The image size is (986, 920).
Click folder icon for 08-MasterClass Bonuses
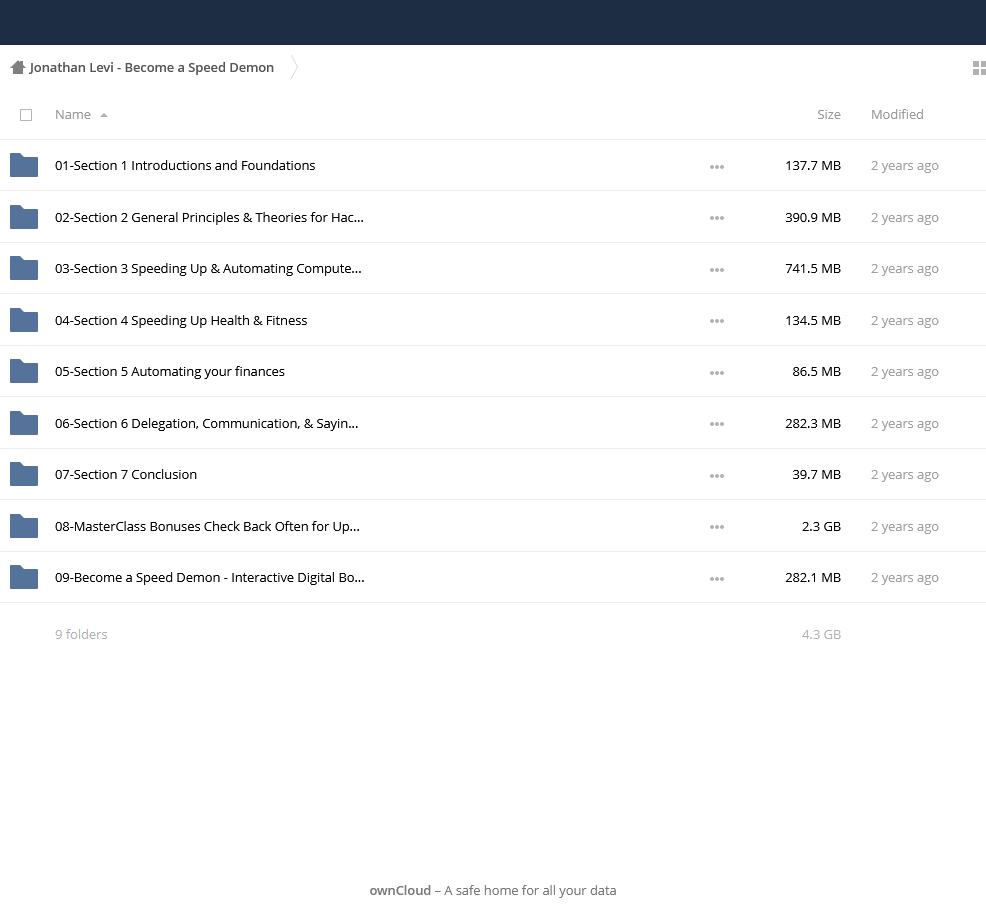(x=24, y=526)
